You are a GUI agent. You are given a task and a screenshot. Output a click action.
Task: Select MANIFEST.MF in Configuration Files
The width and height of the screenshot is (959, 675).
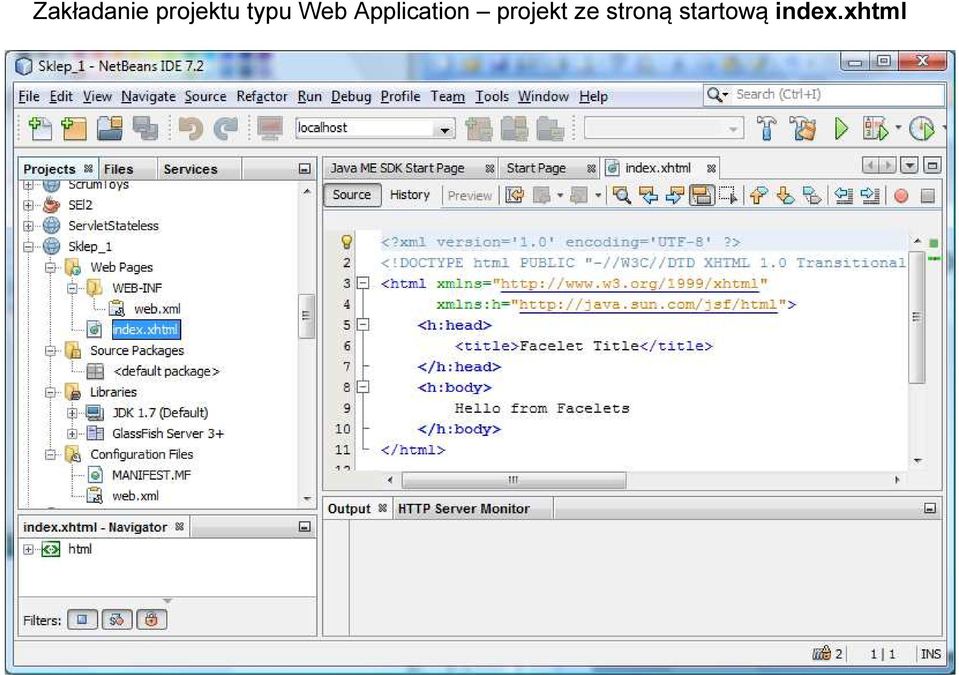[151, 476]
